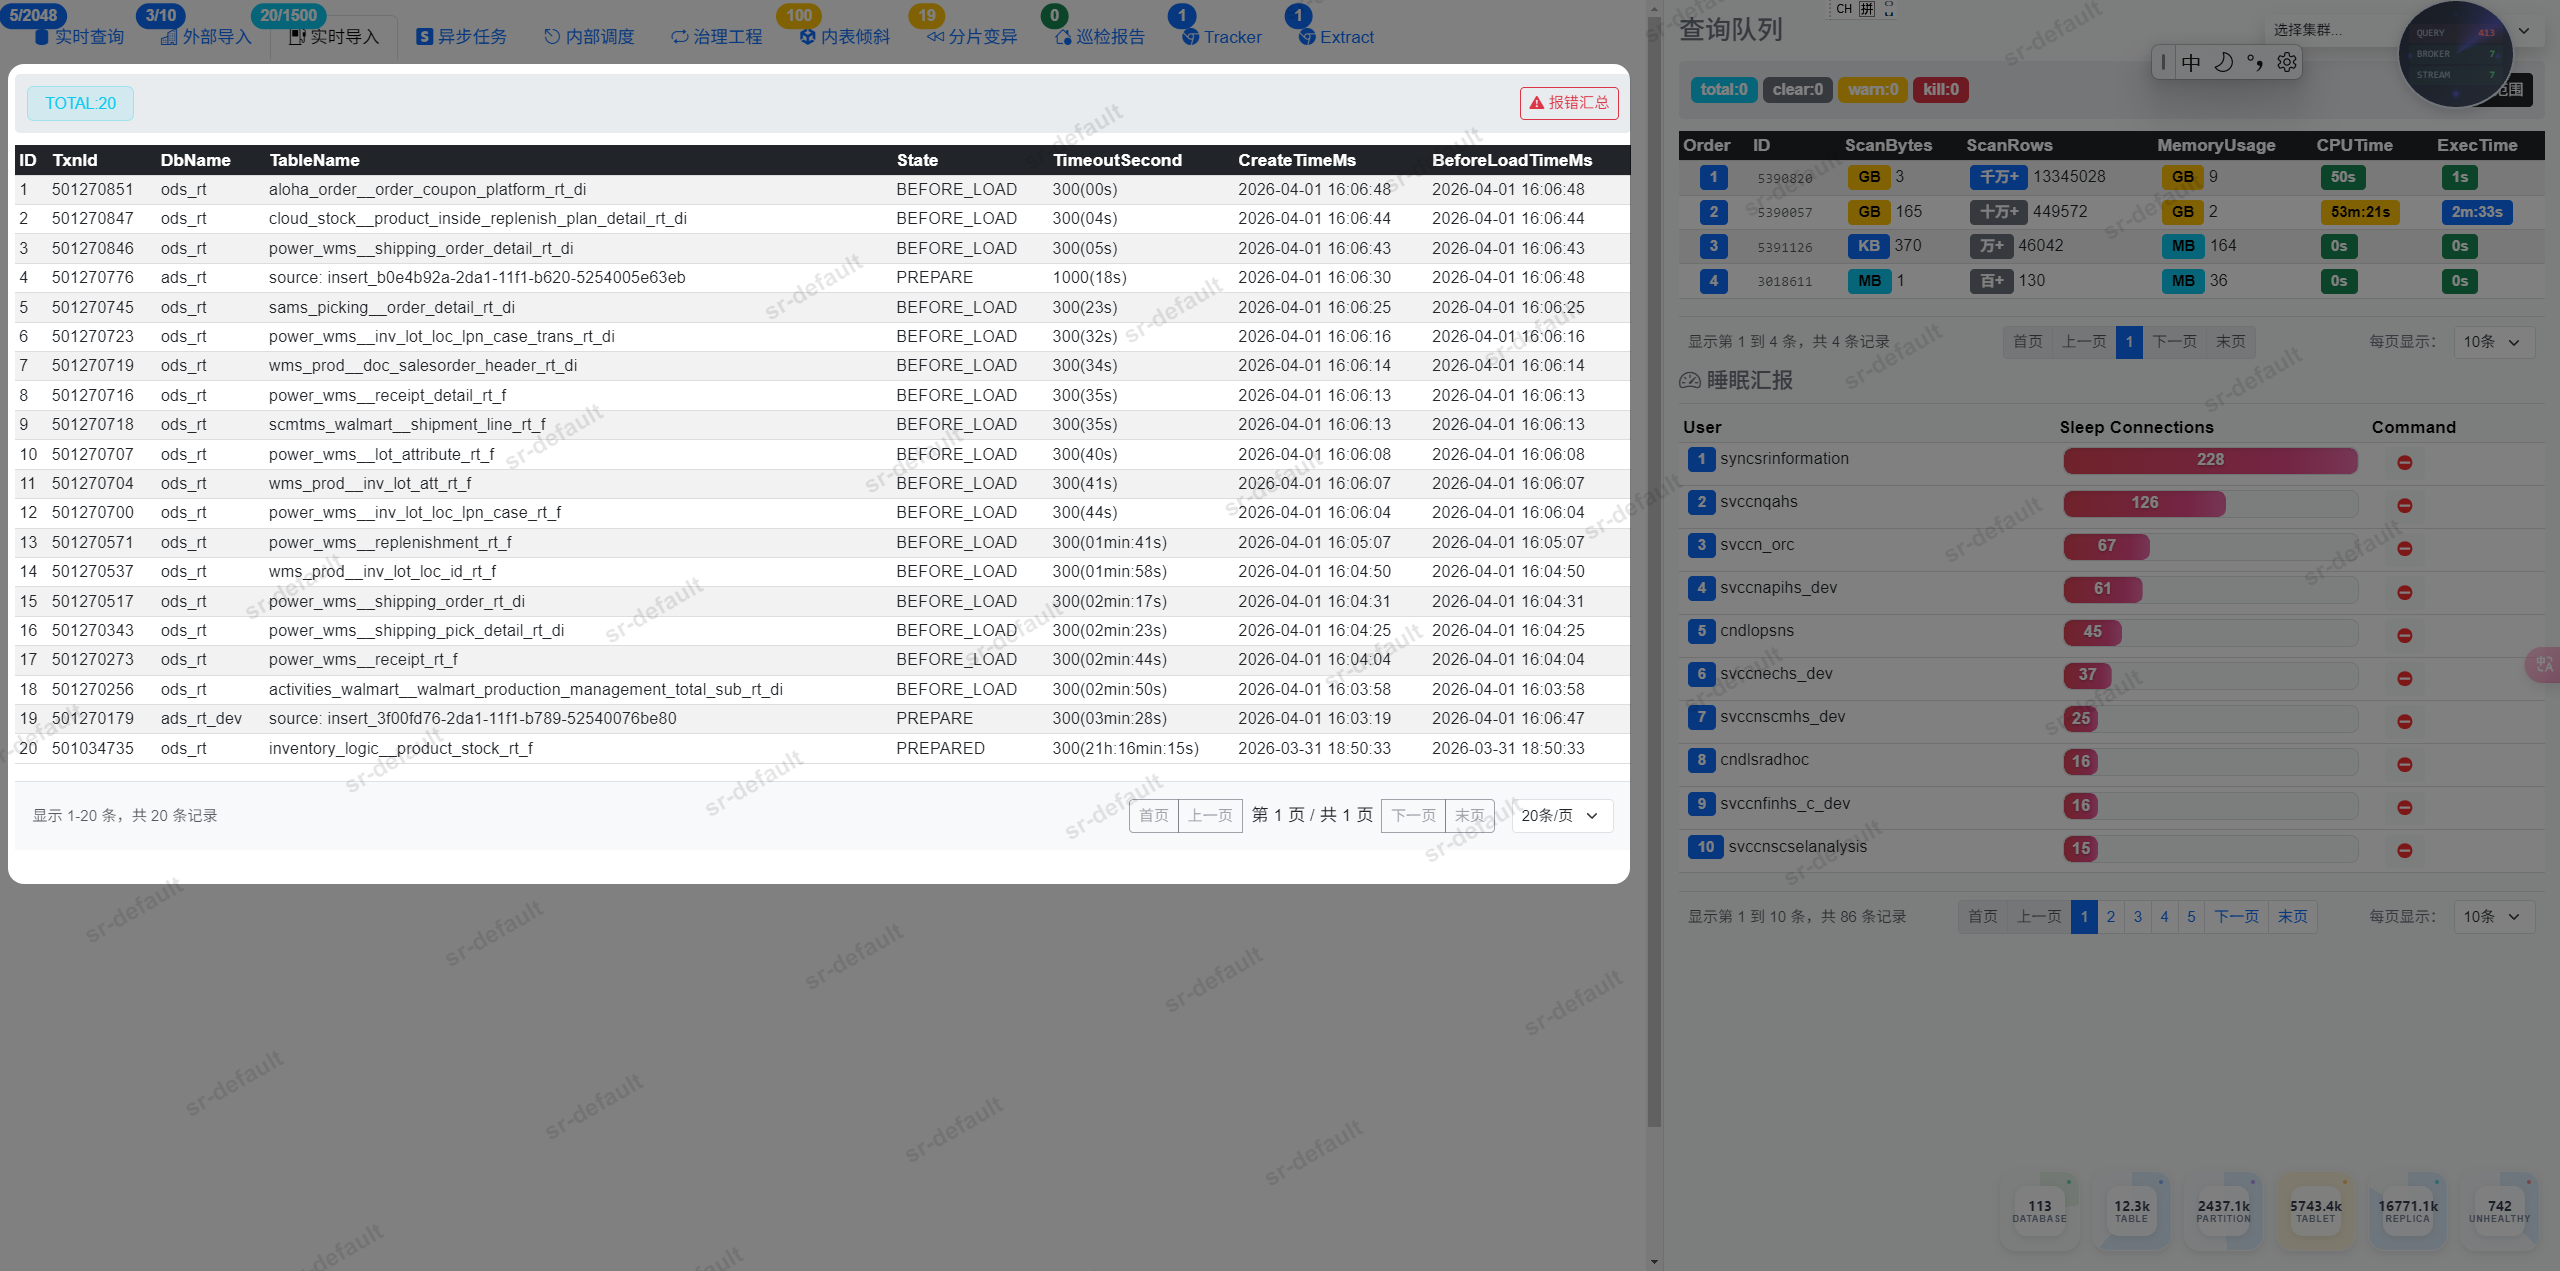This screenshot has height=1271, width=2560.
Task: Open IME settings gear icon
Action: [2286, 63]
